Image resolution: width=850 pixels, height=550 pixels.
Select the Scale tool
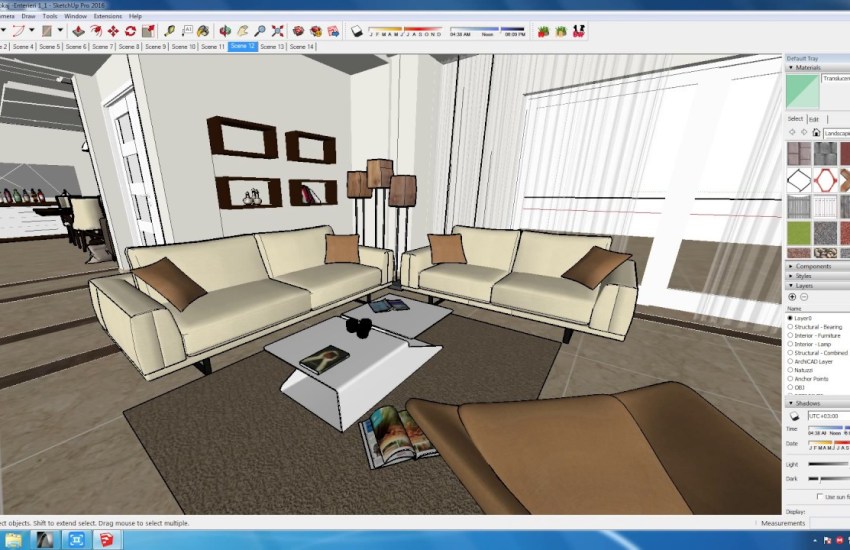148,31
